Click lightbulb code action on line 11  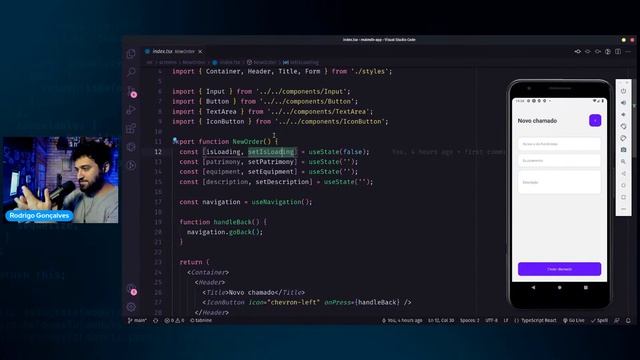point(175,140)
